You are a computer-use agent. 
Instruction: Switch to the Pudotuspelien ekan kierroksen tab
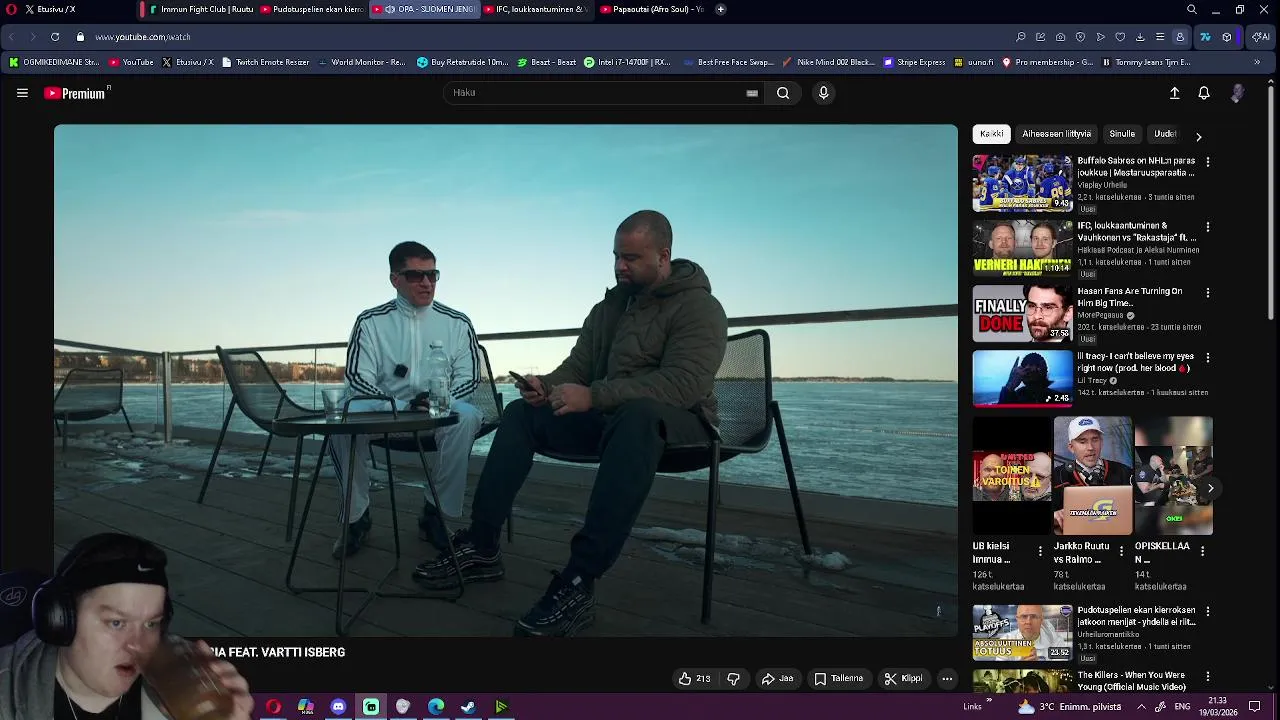click(x=312, y=9)
